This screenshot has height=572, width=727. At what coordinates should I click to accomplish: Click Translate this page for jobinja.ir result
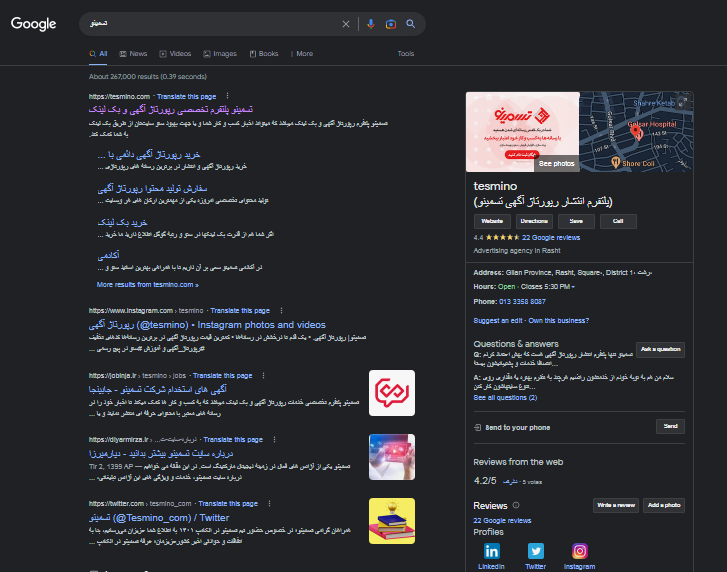pos(223,376)
